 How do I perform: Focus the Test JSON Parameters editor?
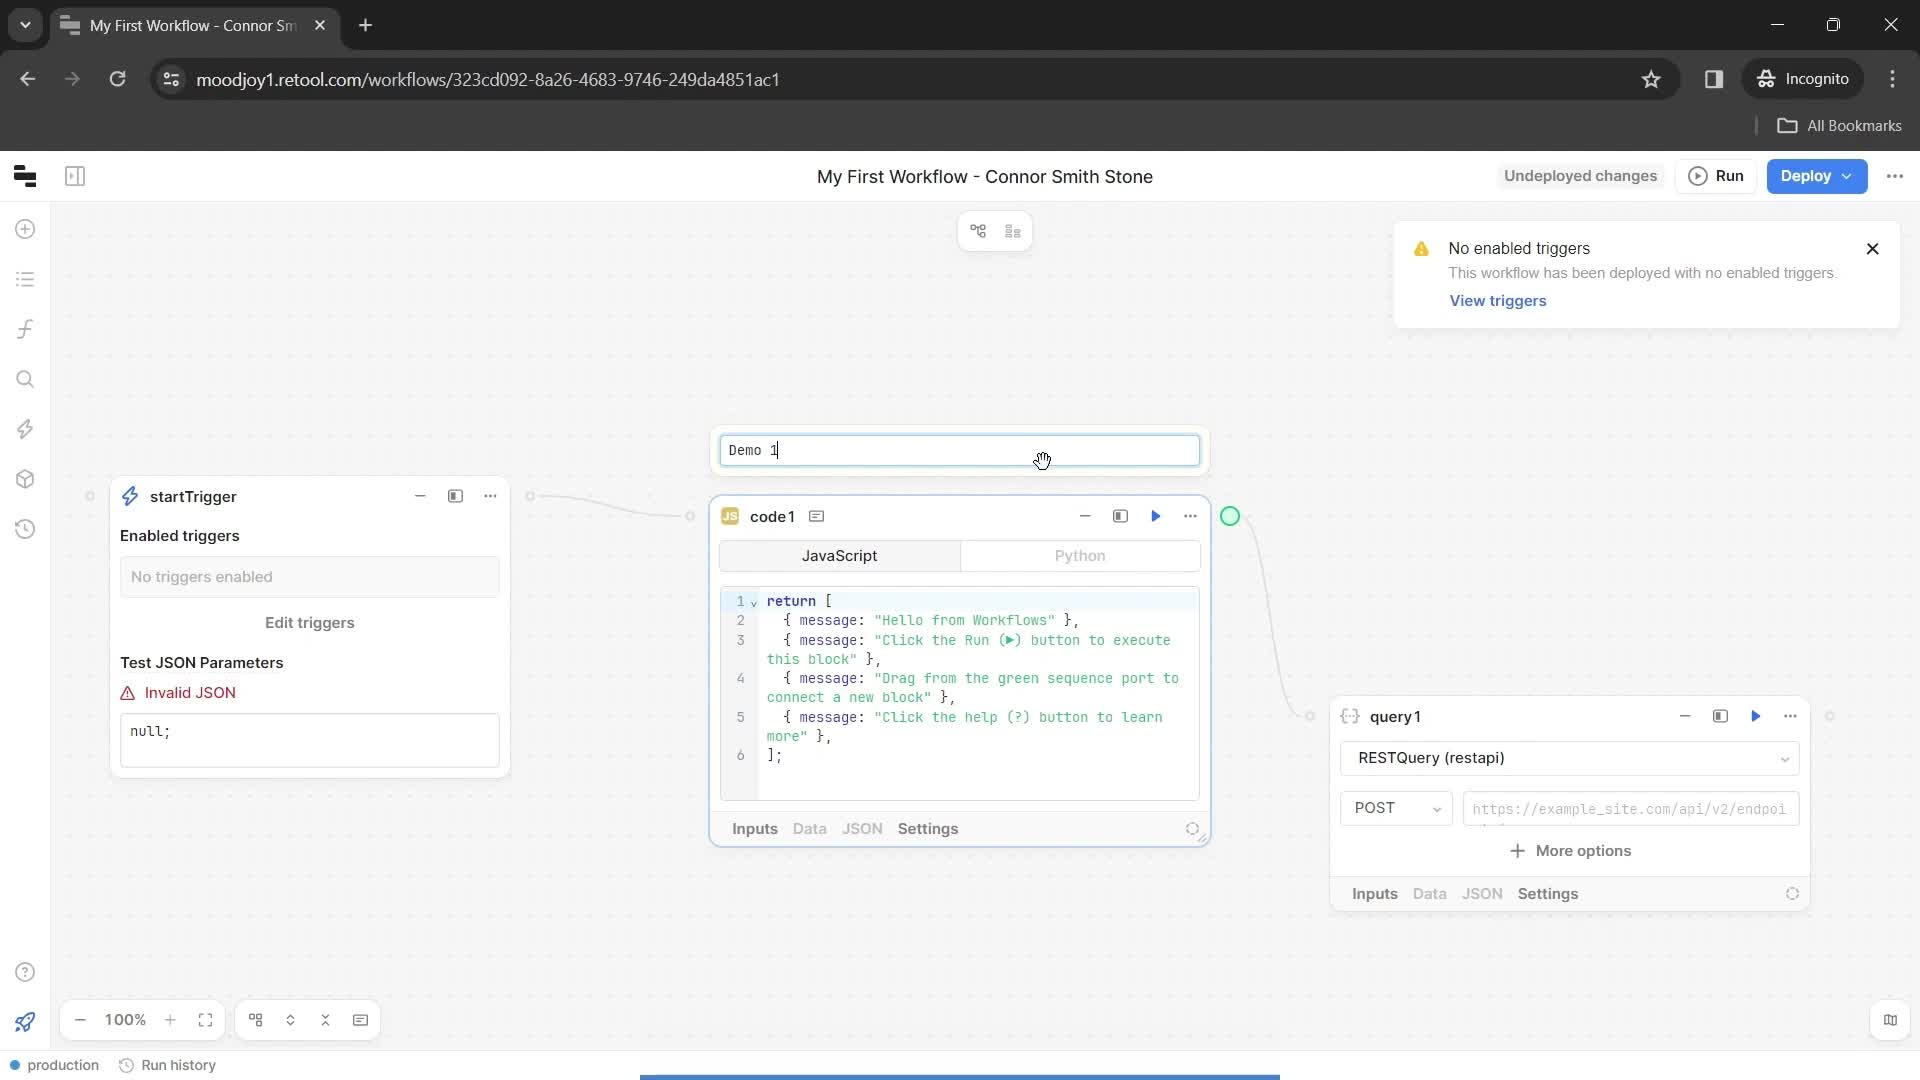310,740
